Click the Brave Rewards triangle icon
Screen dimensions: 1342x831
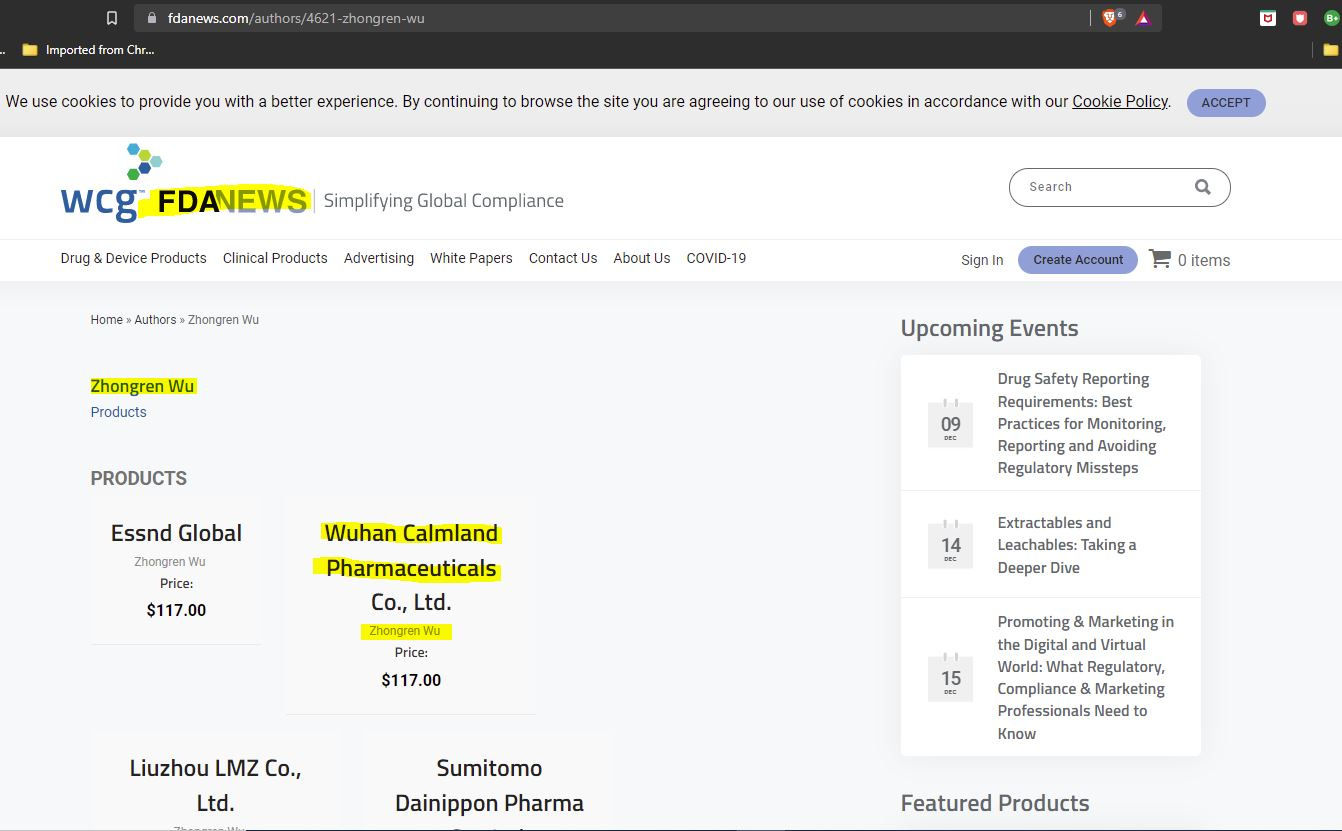tap(1143, 18)
